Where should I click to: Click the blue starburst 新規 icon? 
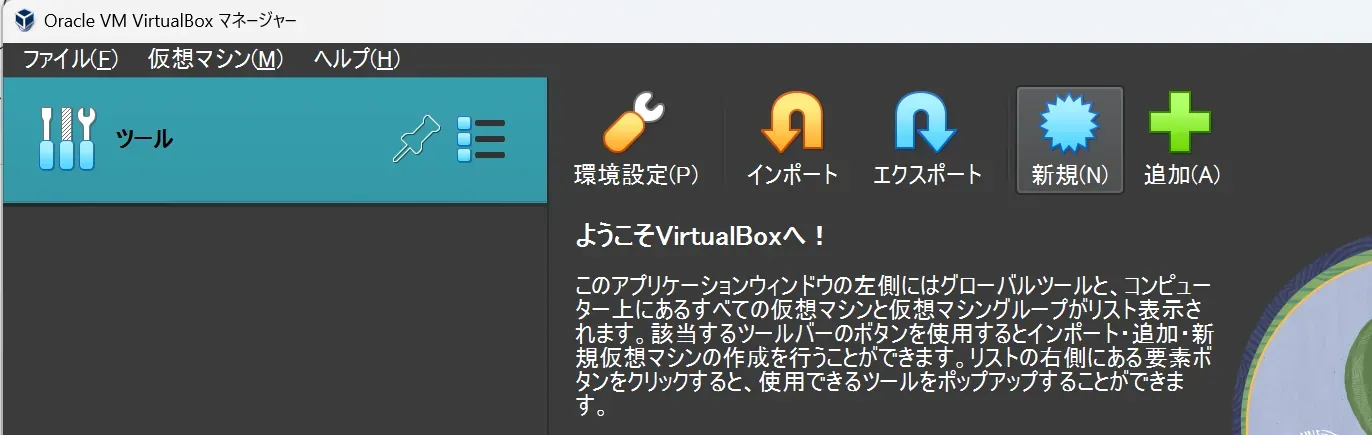pyautogui.click(x=1069, y=123)
